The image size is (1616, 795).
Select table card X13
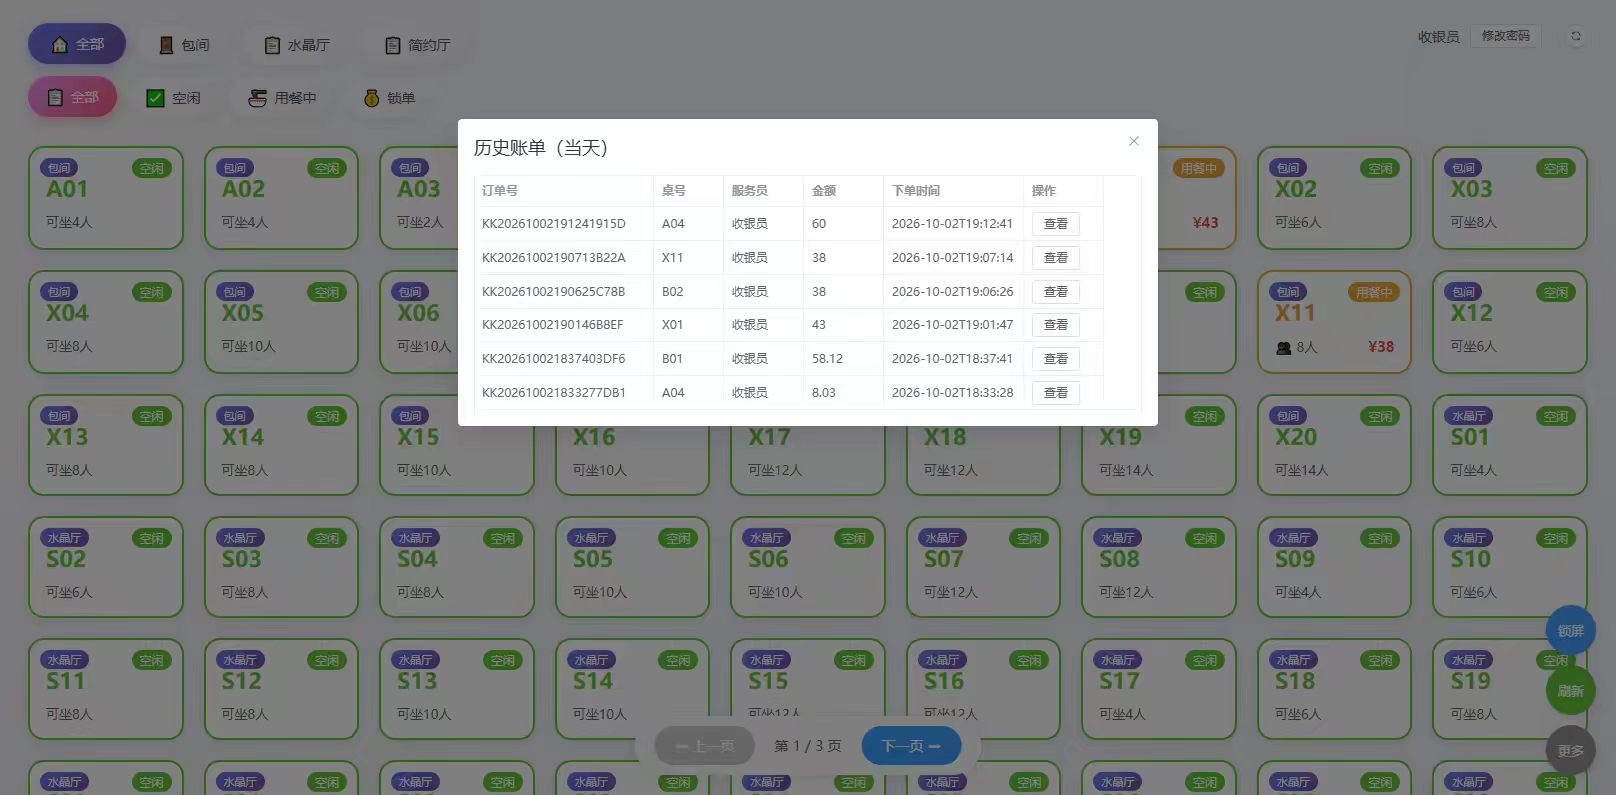(x=106, y=445)
